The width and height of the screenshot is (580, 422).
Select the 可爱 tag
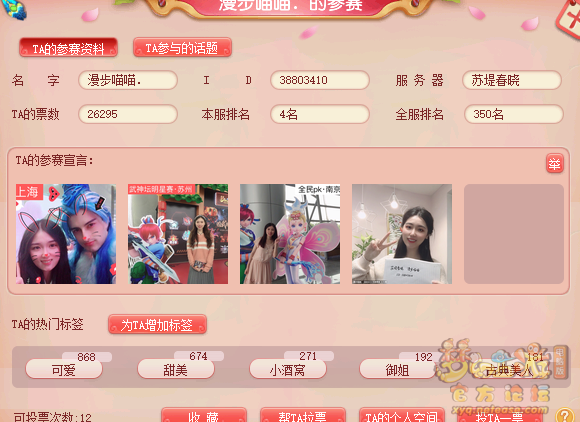(64, 369)
